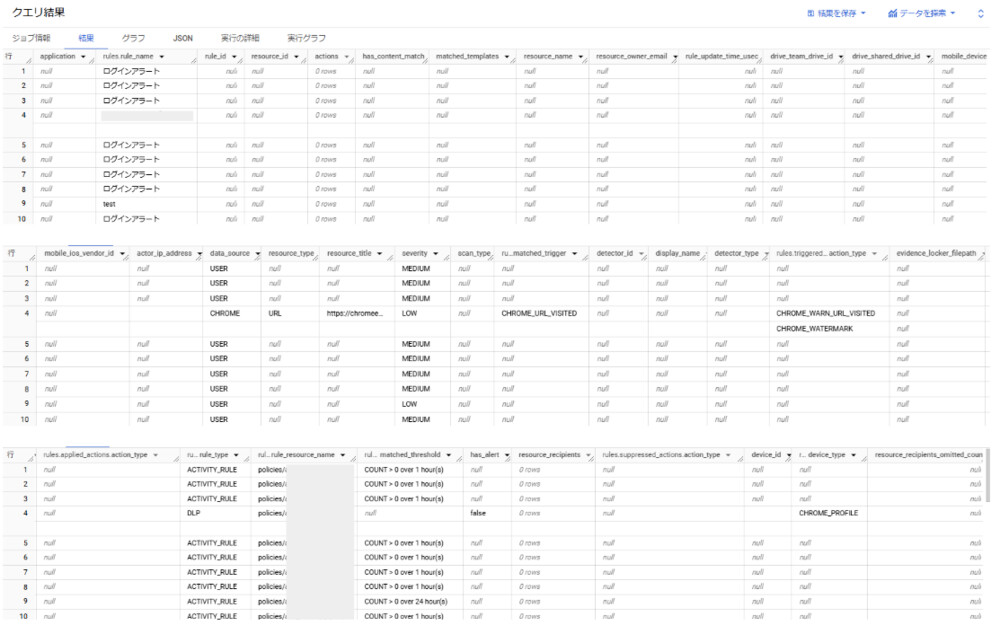Select the CHROME_URL_VISITED trigger cell

(x=539, y=314)
